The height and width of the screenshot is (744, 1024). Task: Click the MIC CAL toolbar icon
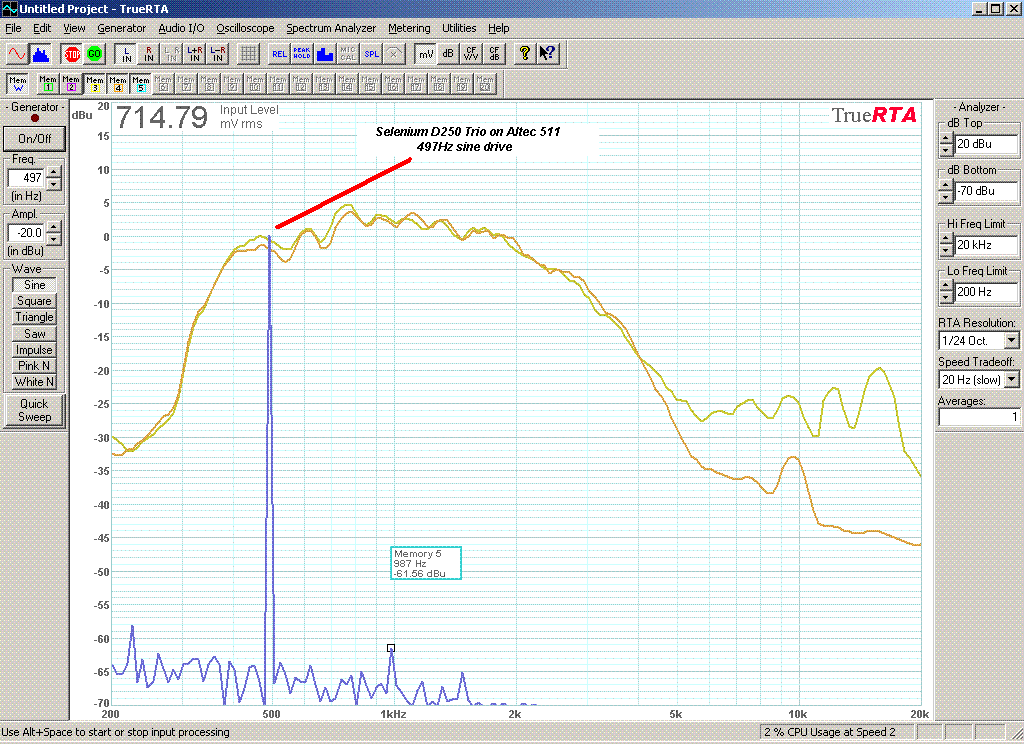tap(347, 54)
